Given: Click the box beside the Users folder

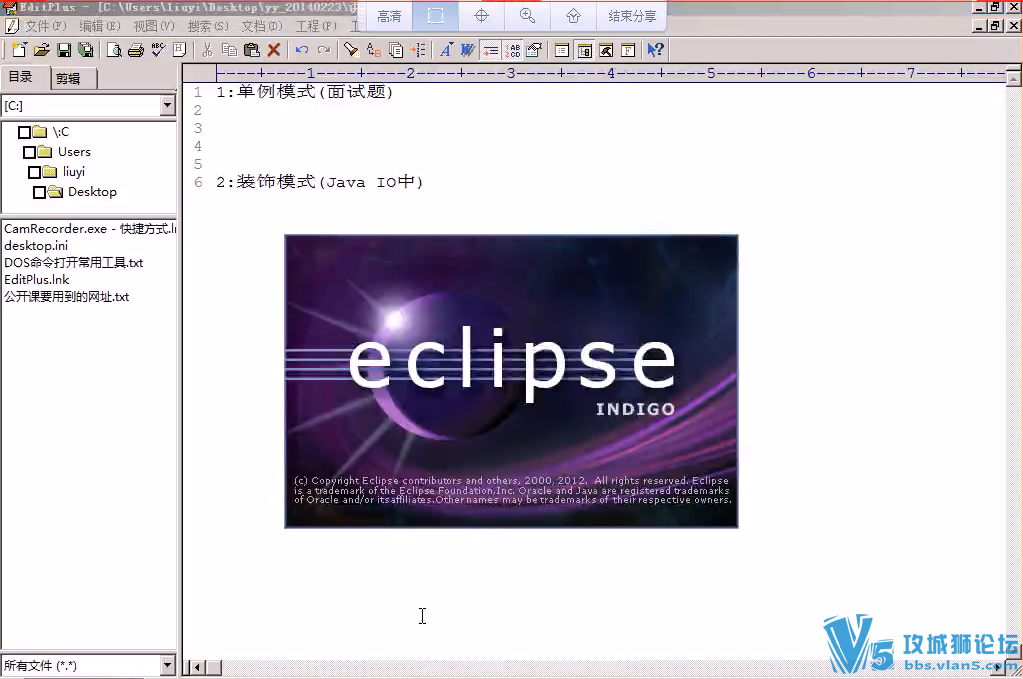Looking at the screenshot, I should pos(29,152).
